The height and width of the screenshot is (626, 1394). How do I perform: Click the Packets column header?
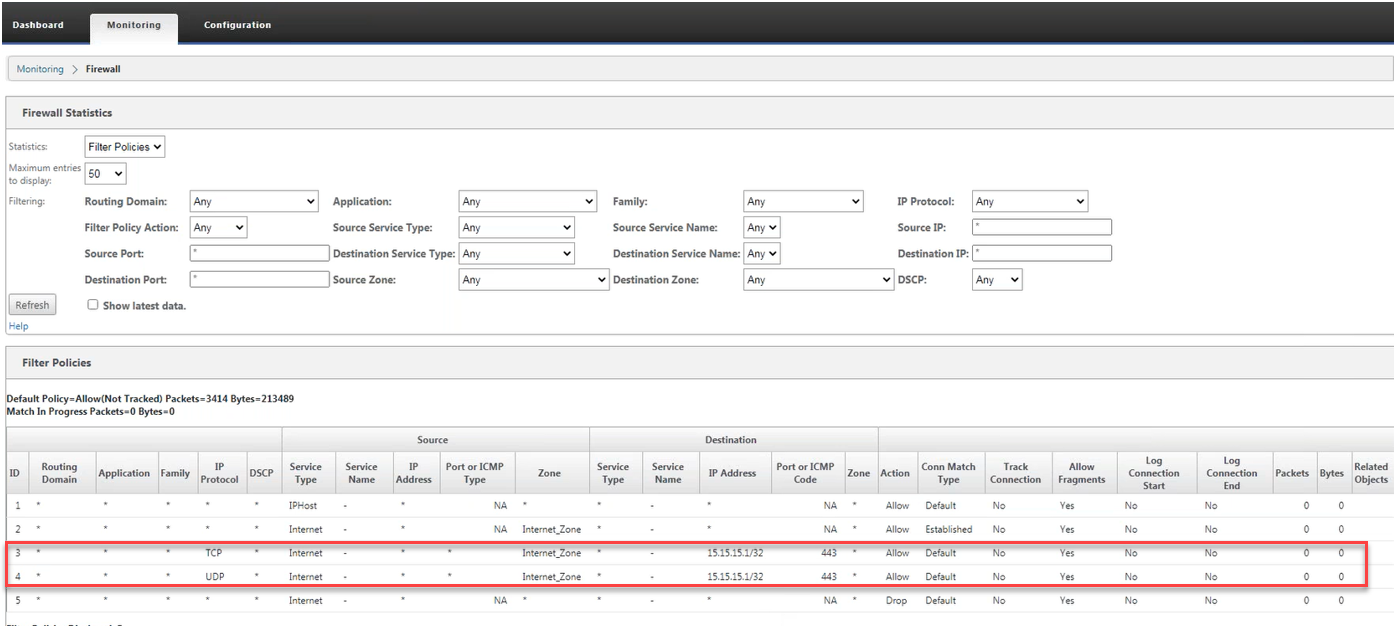tap(1291, 473)
